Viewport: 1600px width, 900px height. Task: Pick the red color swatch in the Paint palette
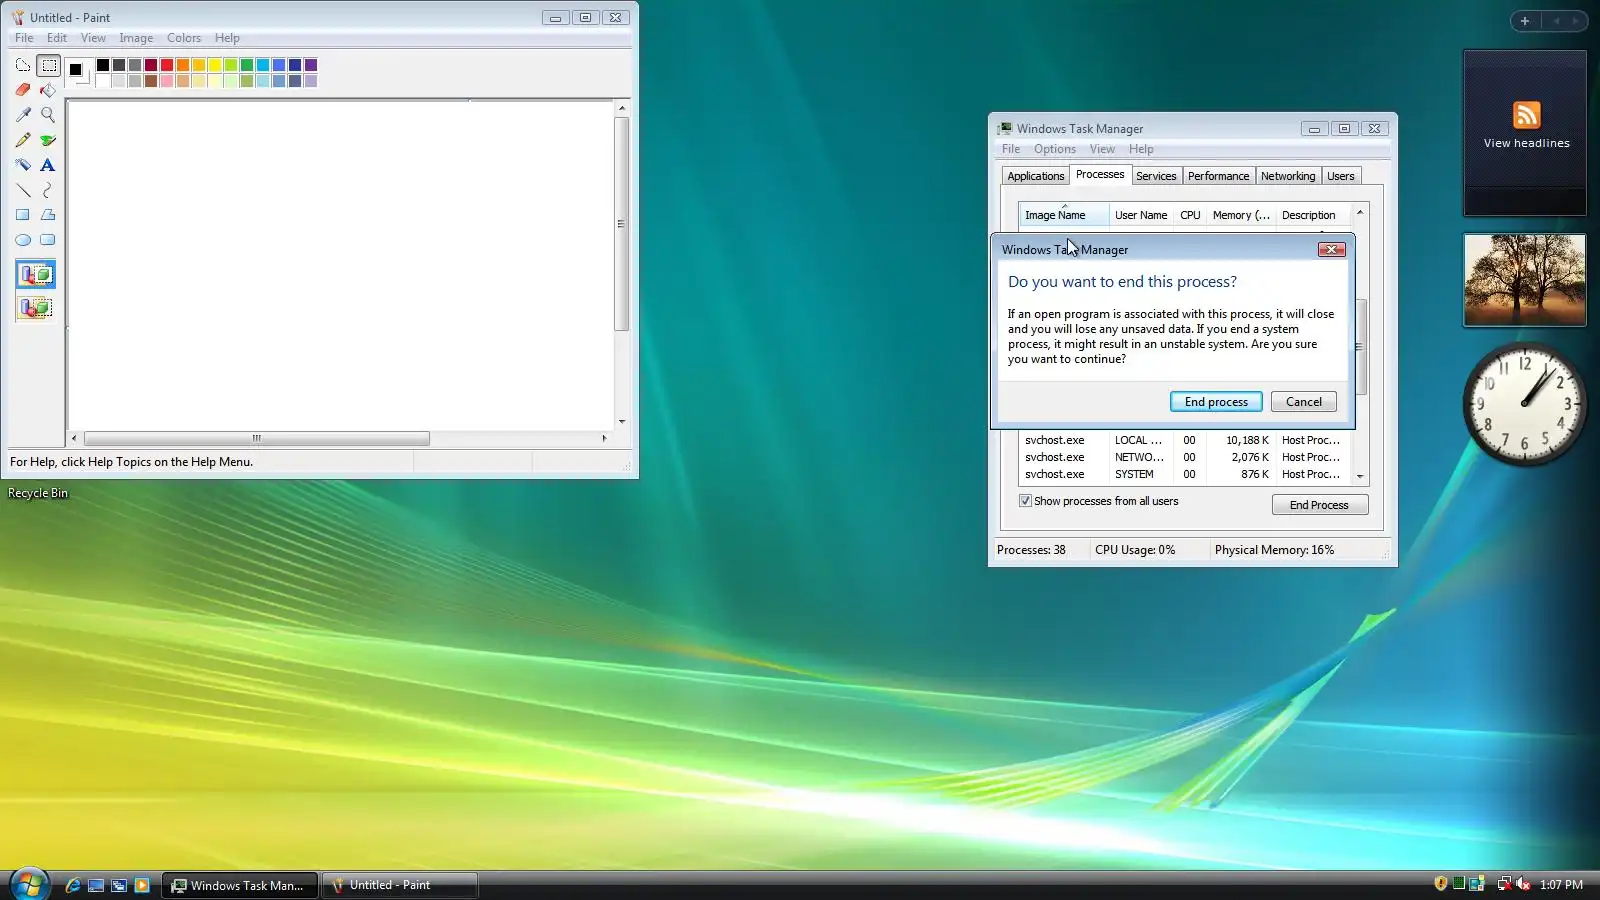click(167, 65)
